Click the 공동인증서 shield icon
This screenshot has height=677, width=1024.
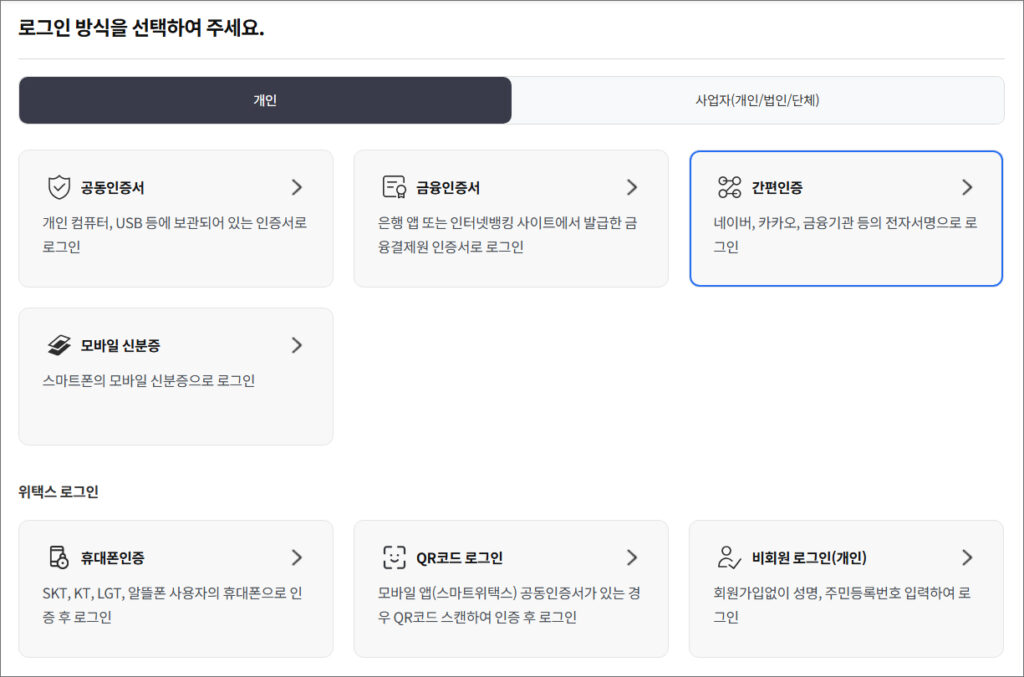(59, 188)
